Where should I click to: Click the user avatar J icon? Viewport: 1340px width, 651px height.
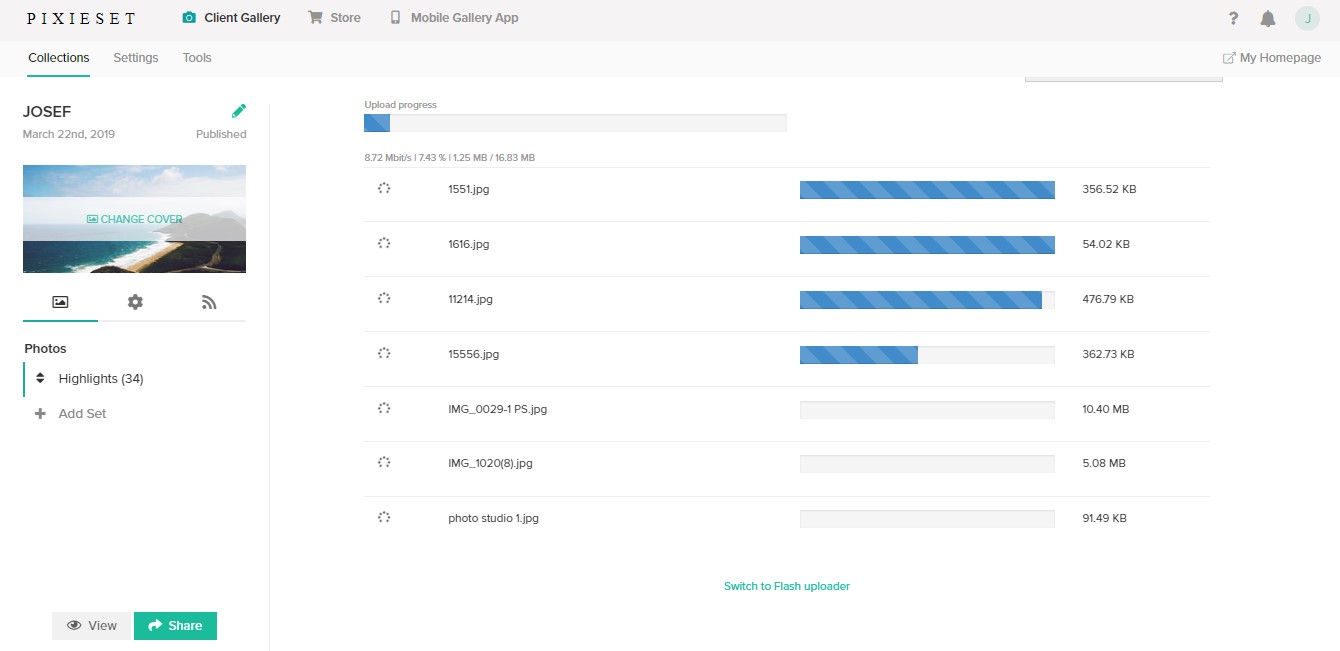coord(1307,18)
